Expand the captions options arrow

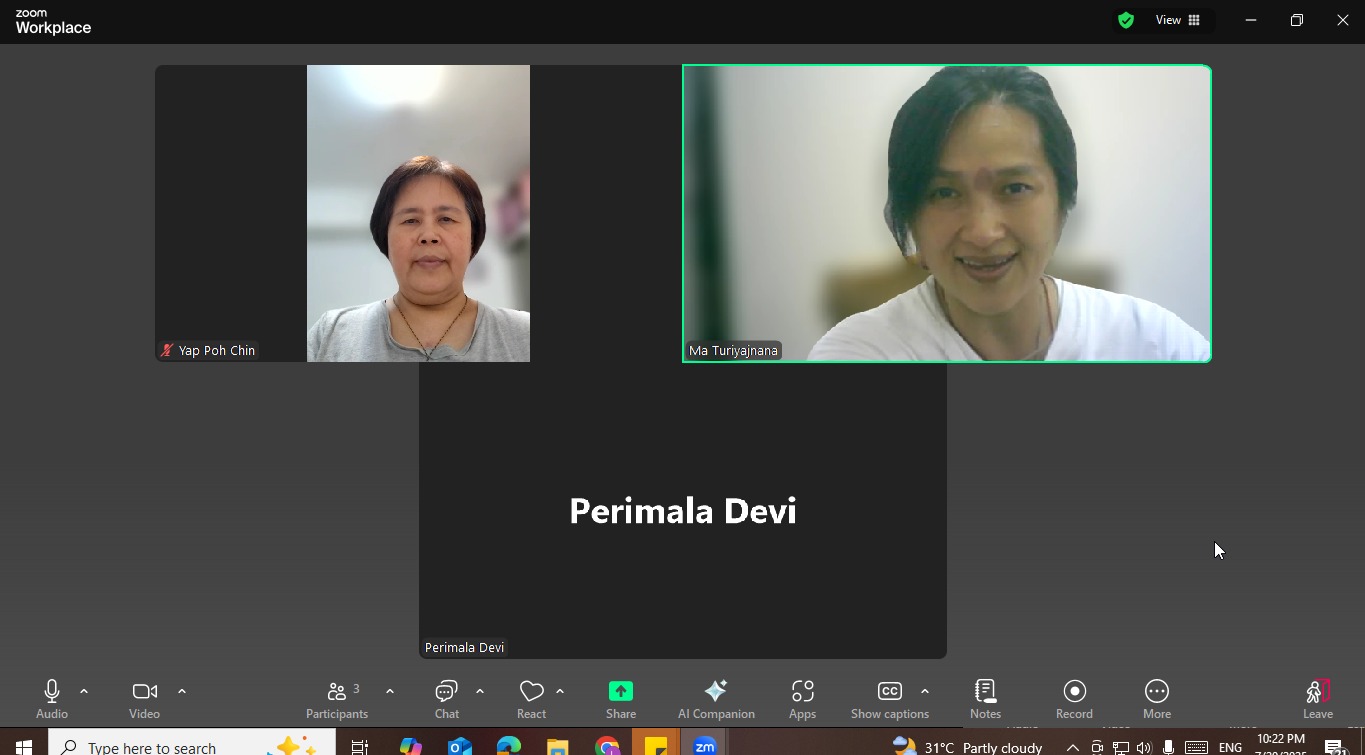pyautogui.click(x=925, y=691)
